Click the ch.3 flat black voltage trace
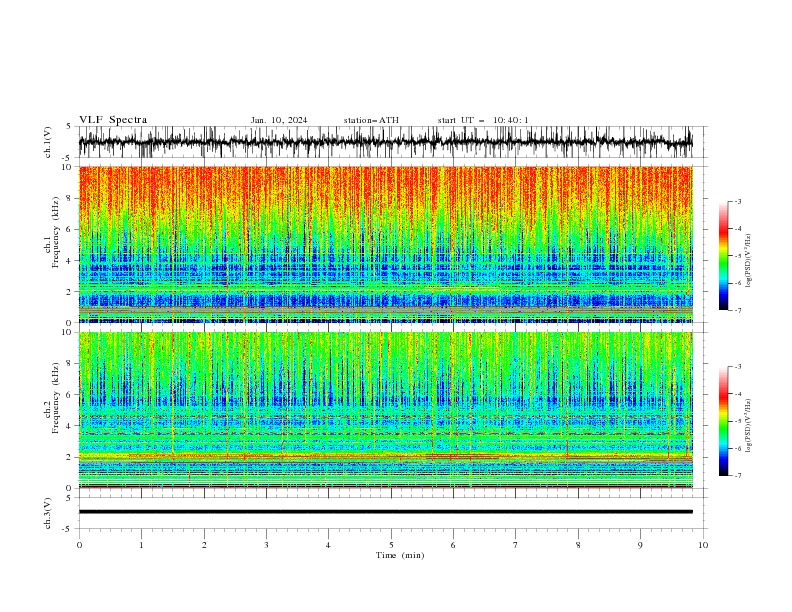This screenshot has width=792, height=612. coord(385,512)
